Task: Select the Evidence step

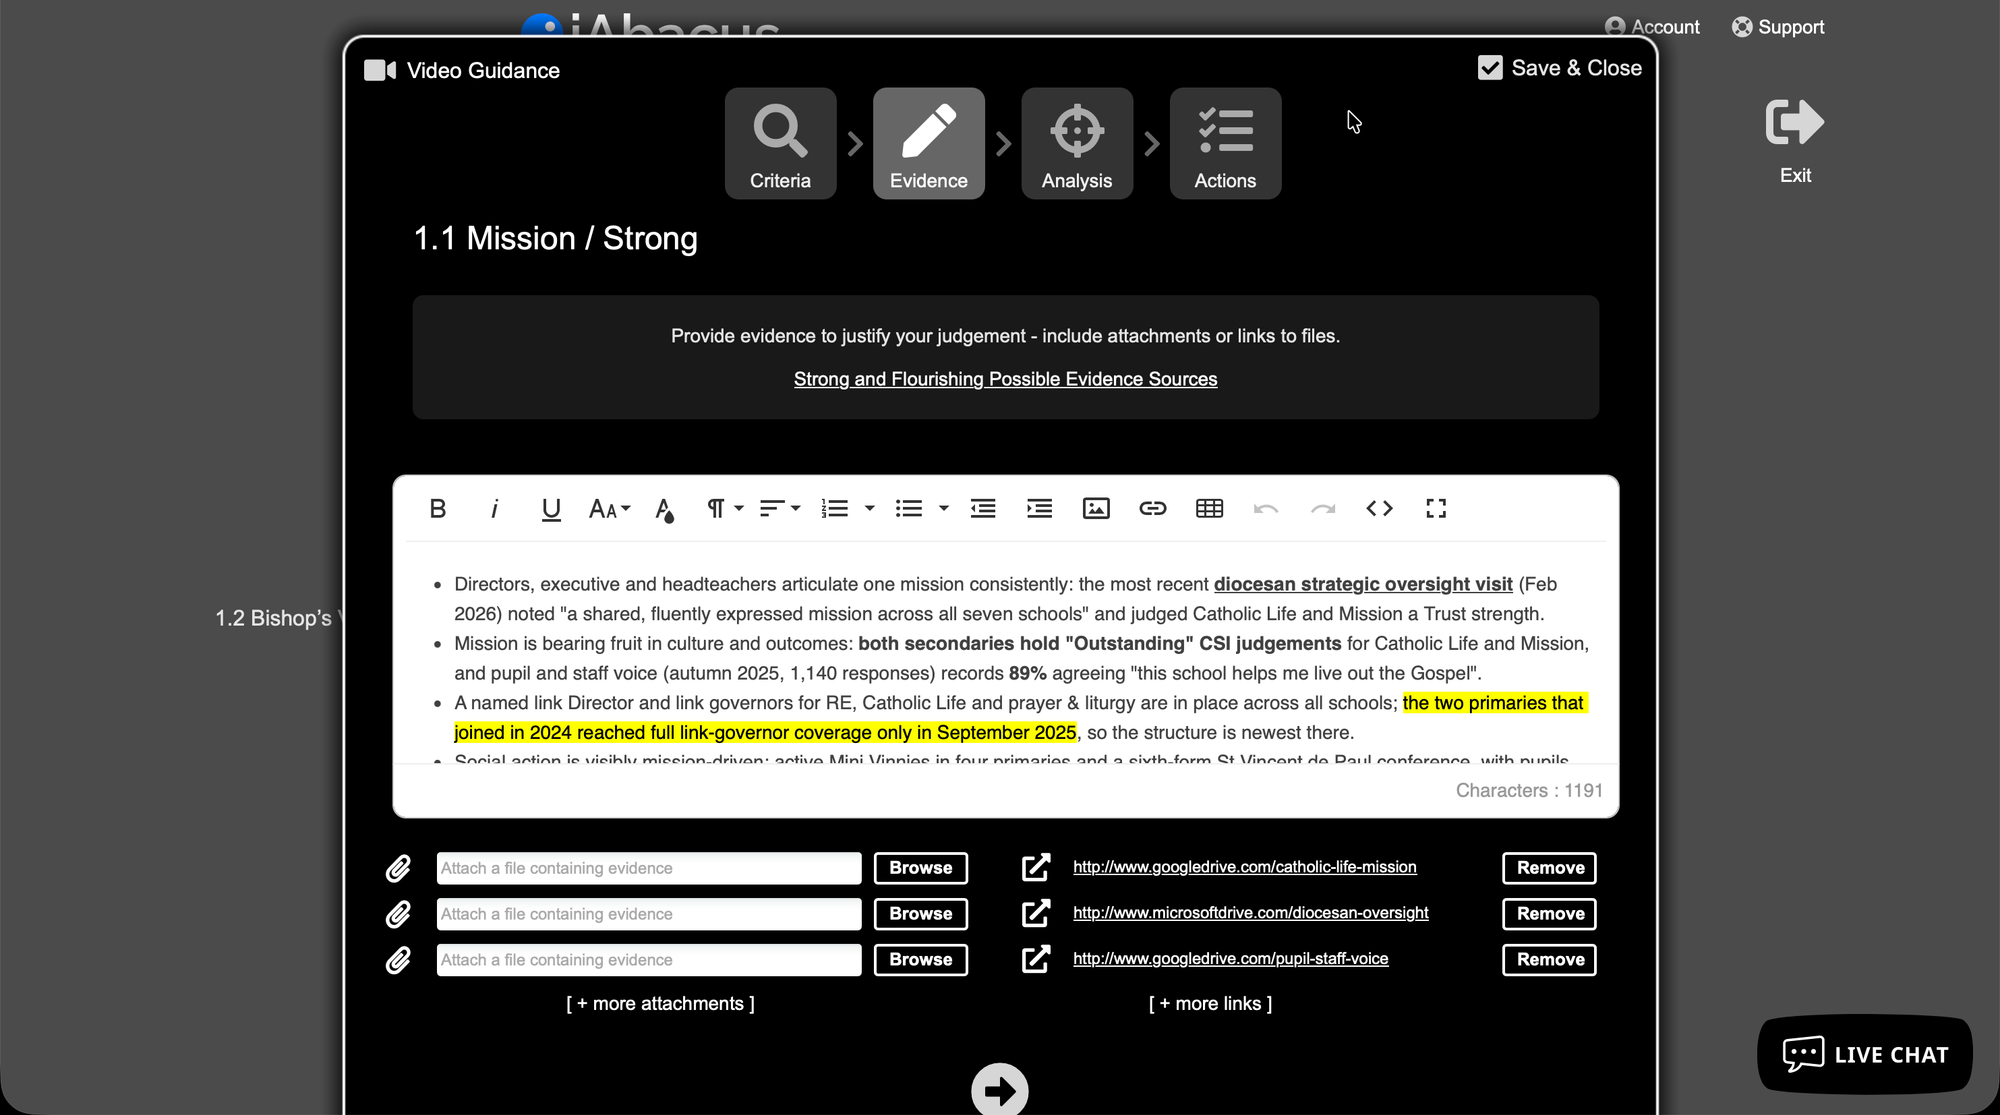Action: (x=929, y=143)
